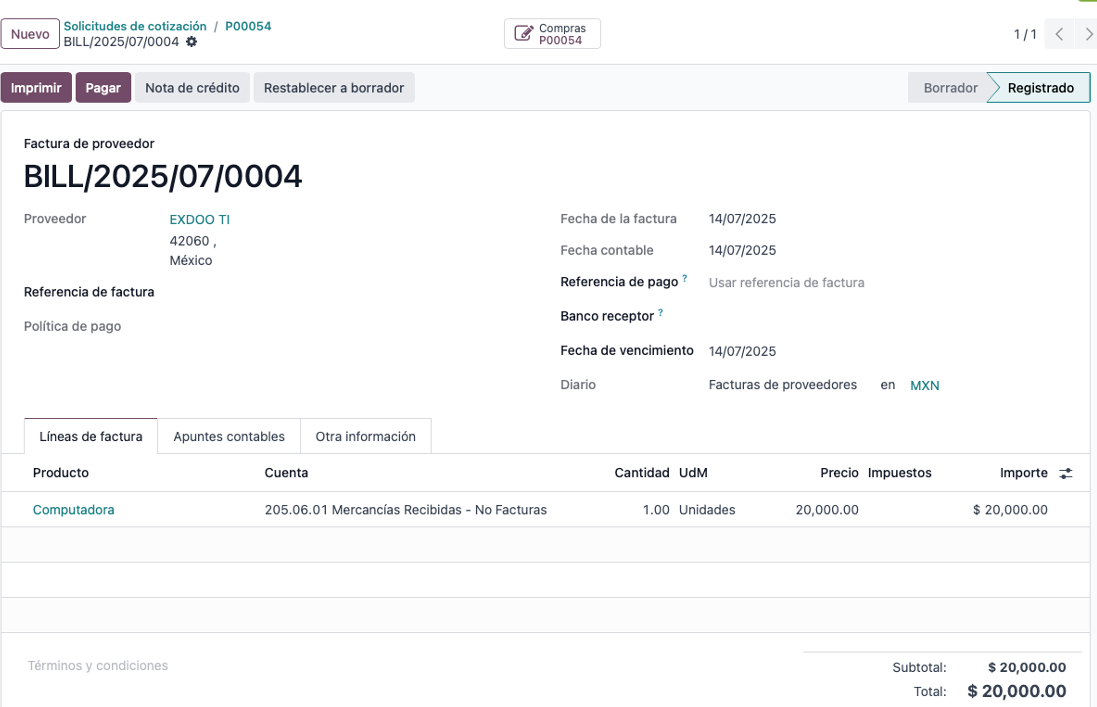Open Compras P00054 smart button
This screenshot has height=707, width=1097.
pos(552,34)
